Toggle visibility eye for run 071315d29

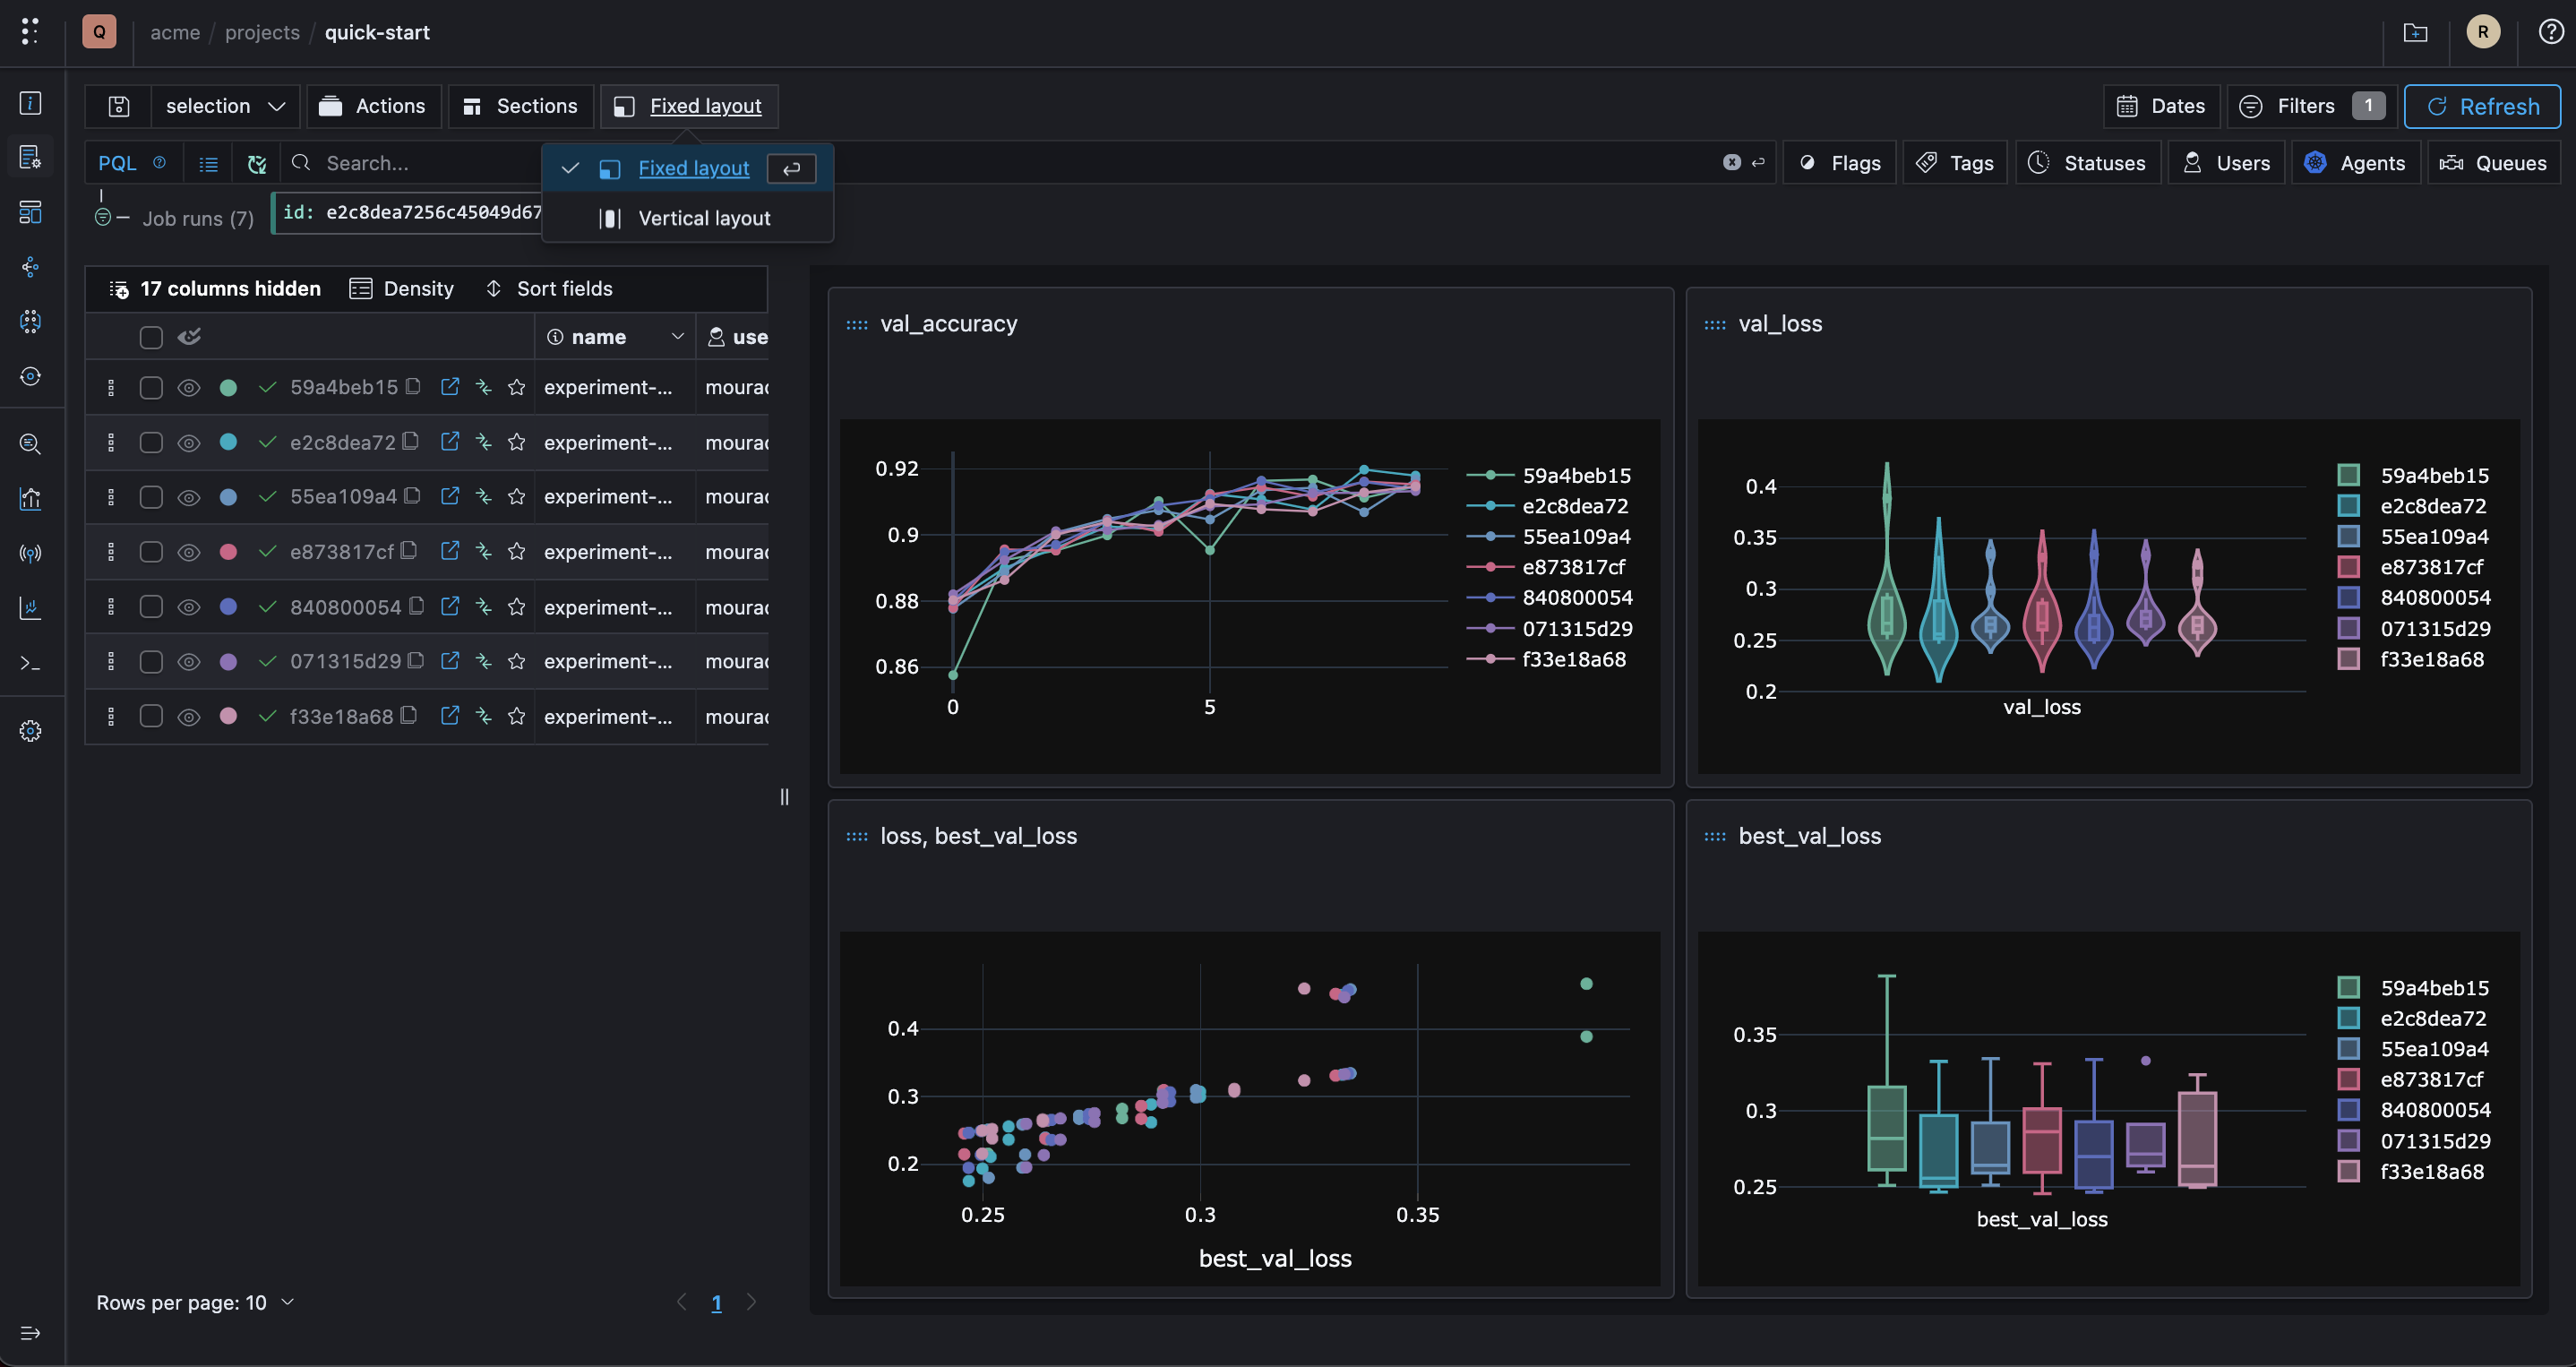(189, 662)
